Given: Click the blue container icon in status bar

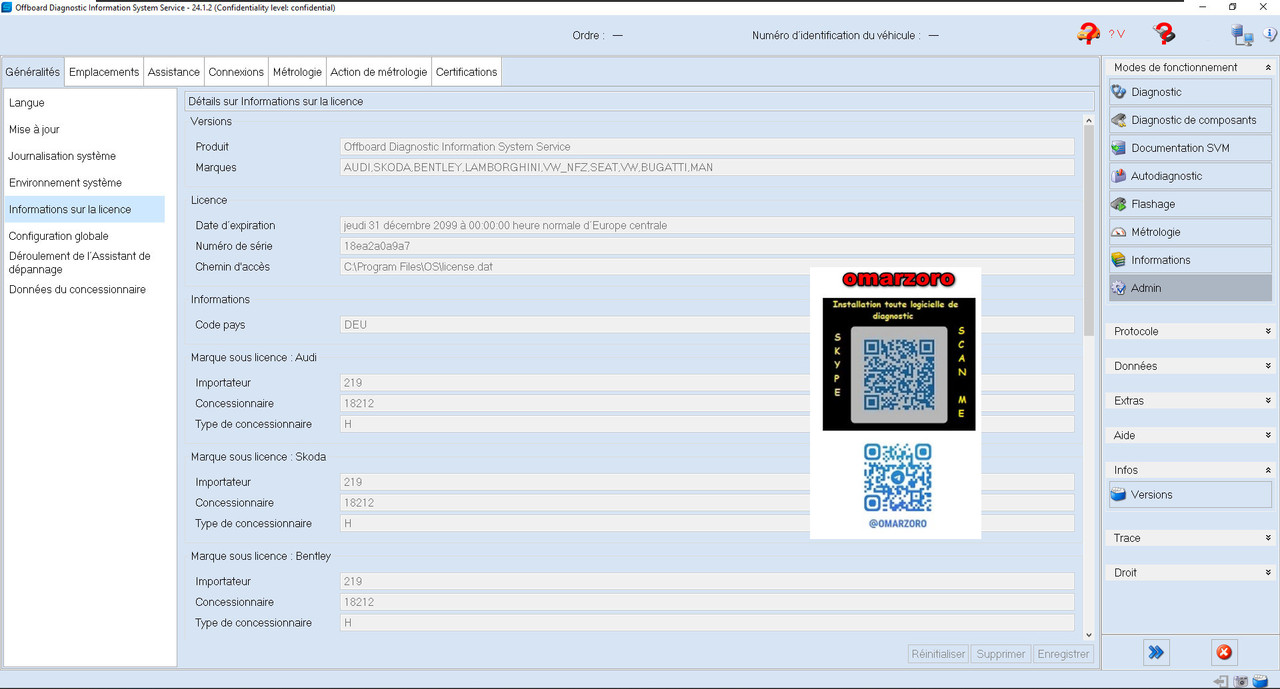Looking at the screenshot, I should (1261, 681).
